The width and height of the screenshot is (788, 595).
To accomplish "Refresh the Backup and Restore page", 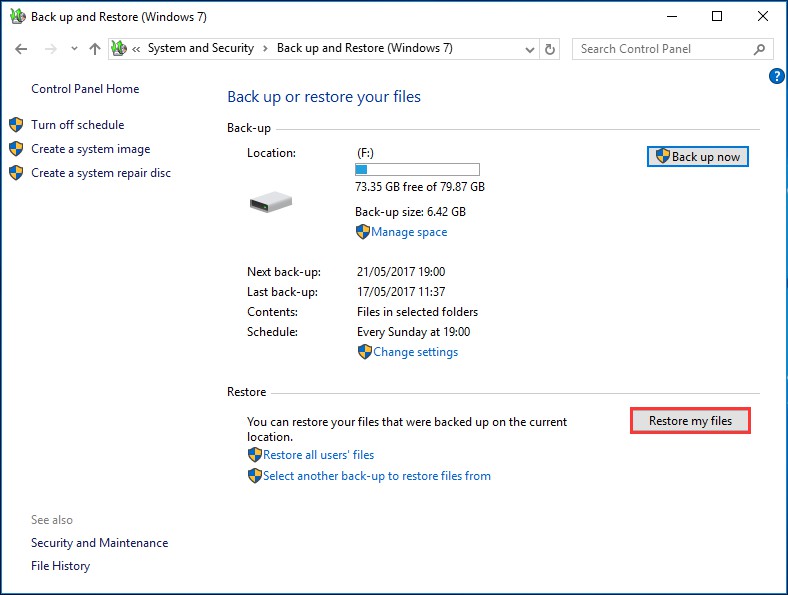I will [x=550, y=49].
